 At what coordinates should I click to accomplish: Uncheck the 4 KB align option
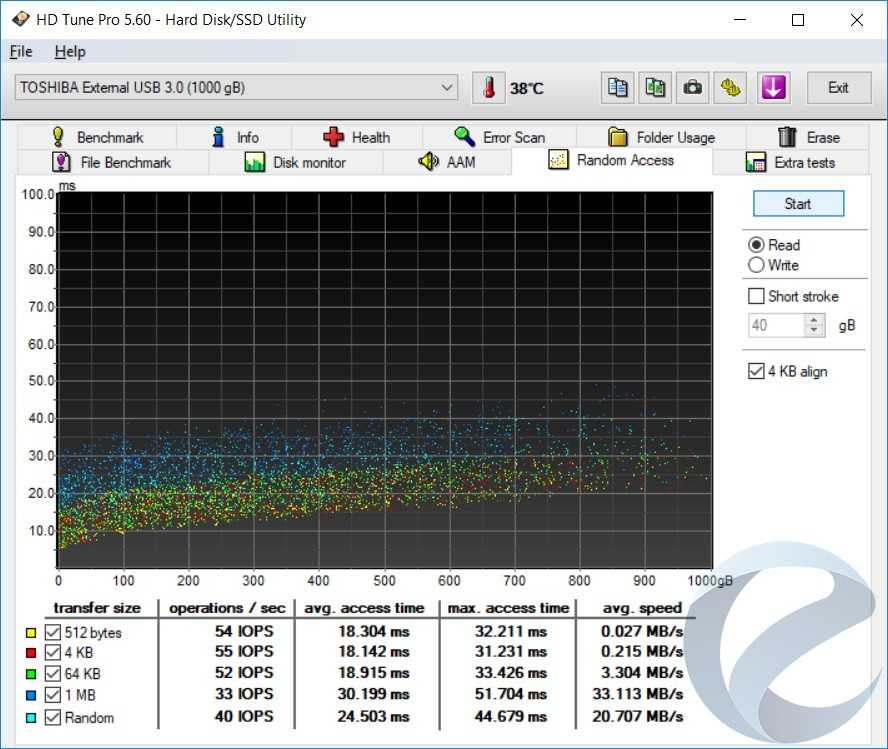click(x=757, y=371)
